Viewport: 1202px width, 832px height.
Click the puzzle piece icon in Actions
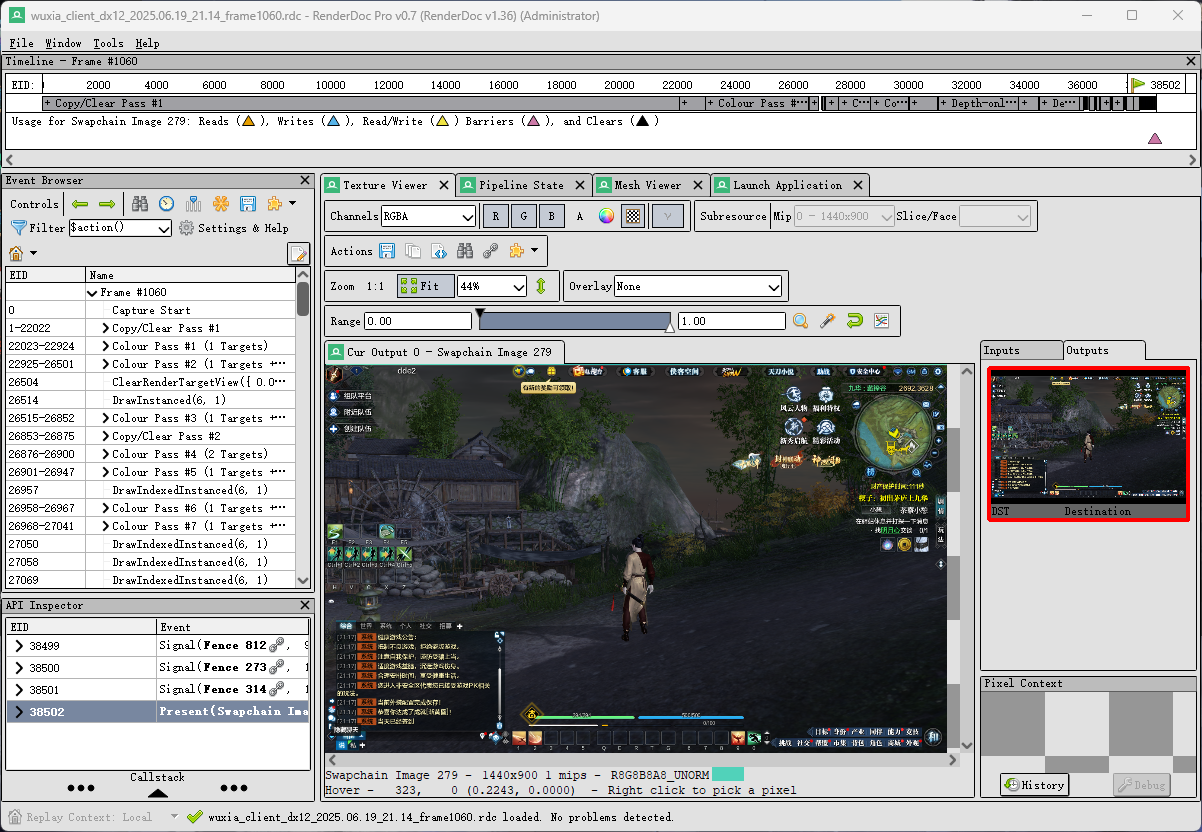pyautogui.click(x=517, y=251)
